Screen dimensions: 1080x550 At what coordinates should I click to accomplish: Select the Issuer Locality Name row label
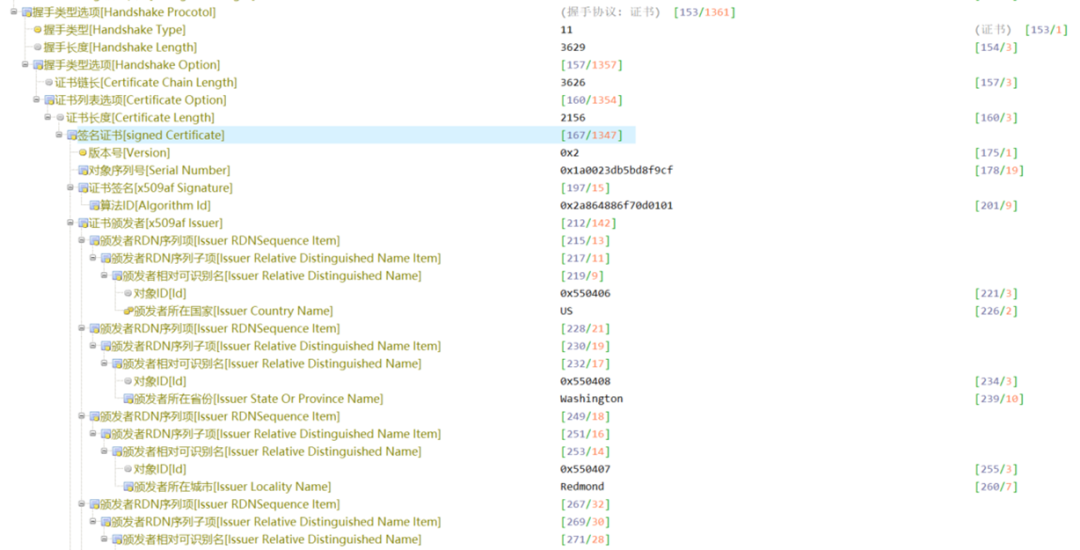232,487
